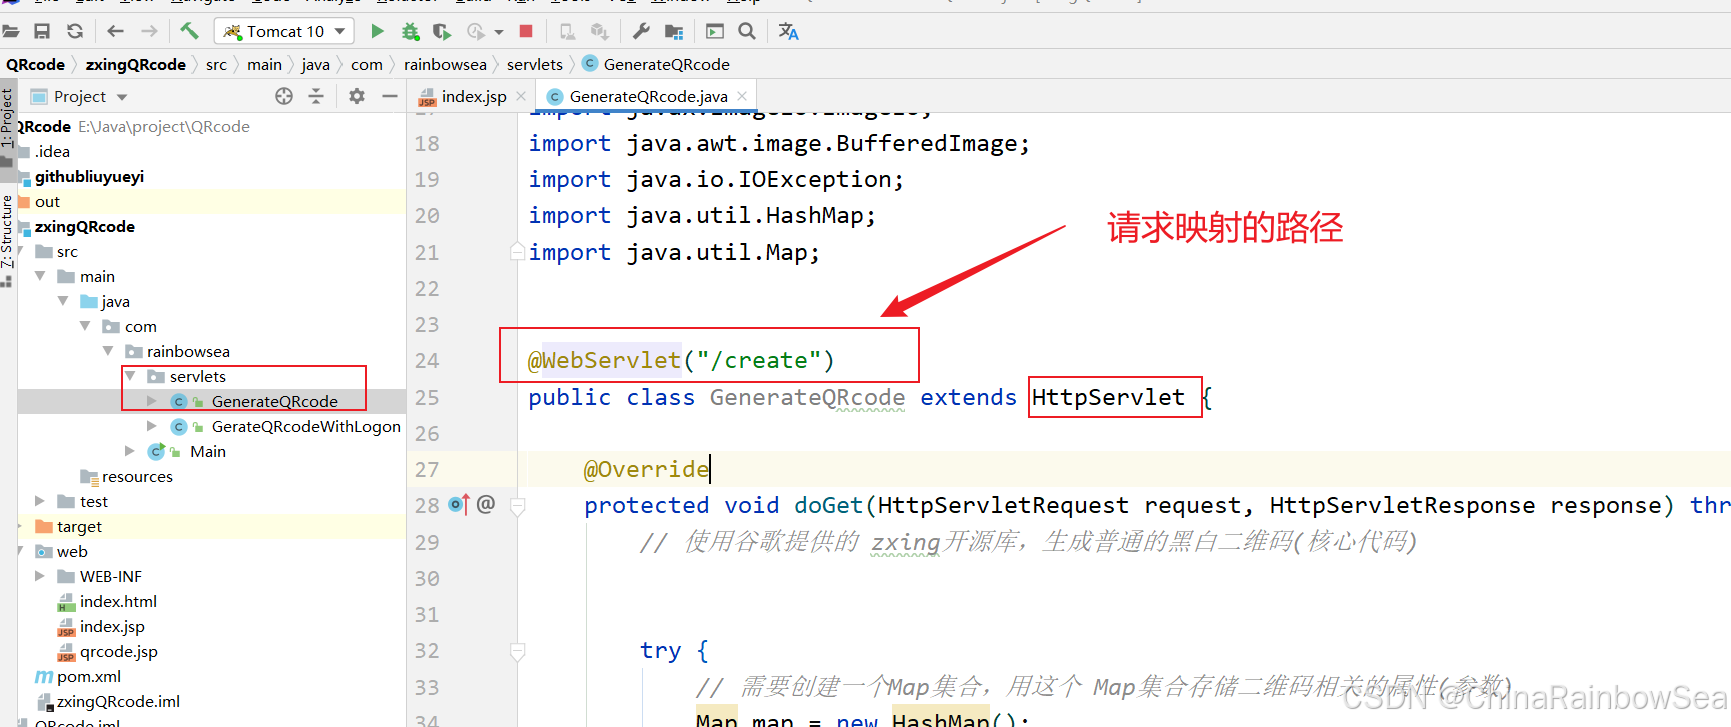
Task: Click servlets in the breadcrumb bar
Action: pos(535,64)
